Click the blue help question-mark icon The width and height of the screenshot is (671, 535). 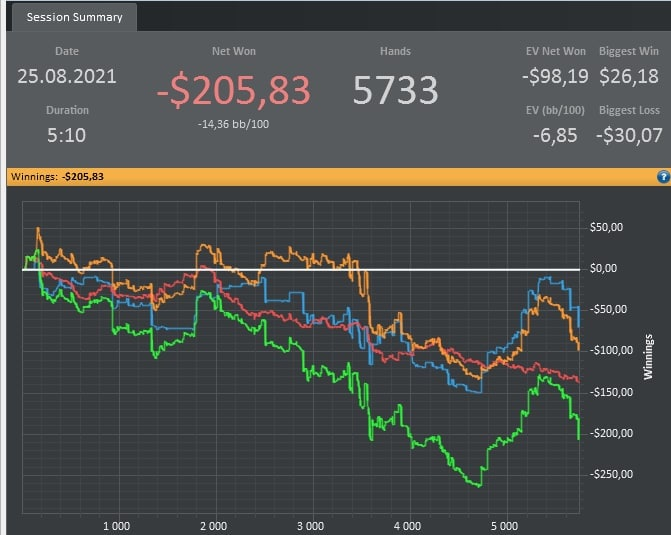pos(663,177)
